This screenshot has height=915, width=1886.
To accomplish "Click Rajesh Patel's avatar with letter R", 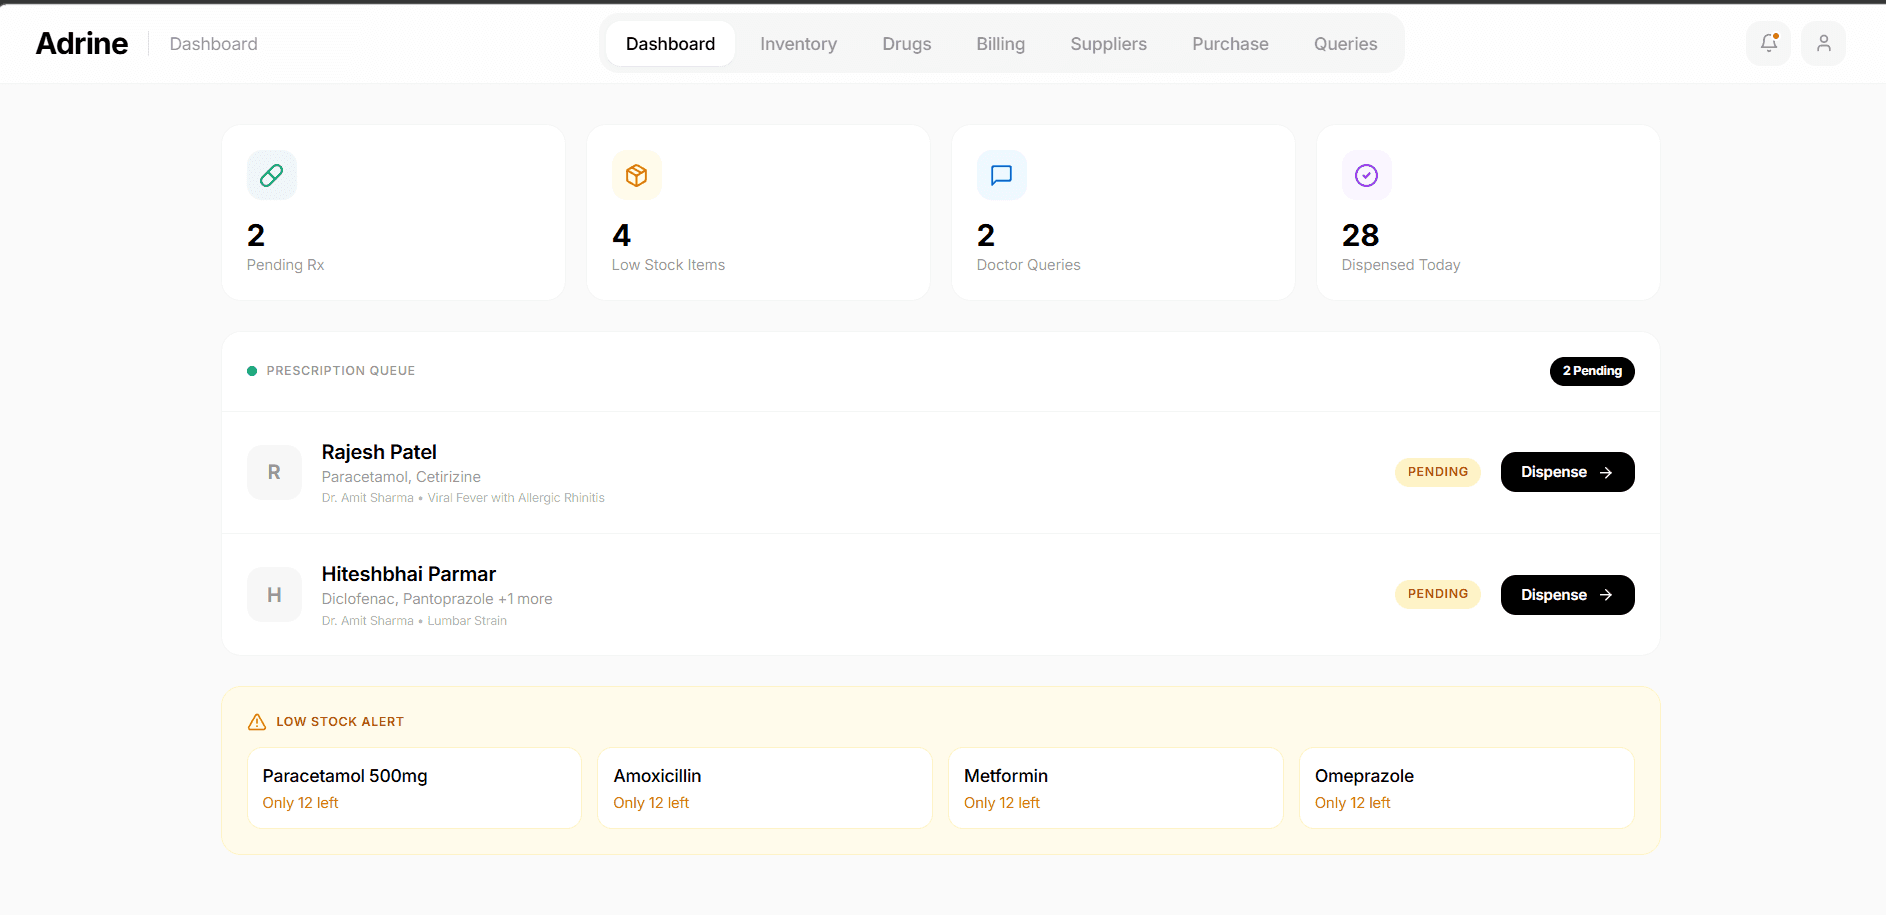I will (274, 471).
